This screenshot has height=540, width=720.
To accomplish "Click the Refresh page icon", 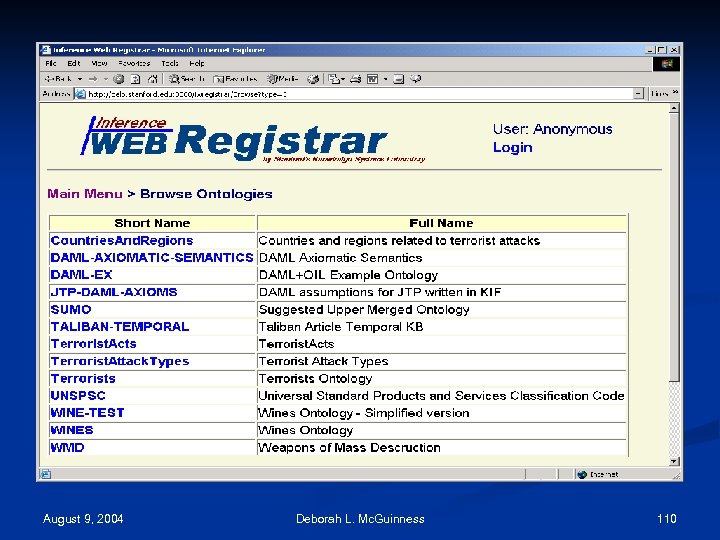I will pyautogui.click(x=135, y=79).
